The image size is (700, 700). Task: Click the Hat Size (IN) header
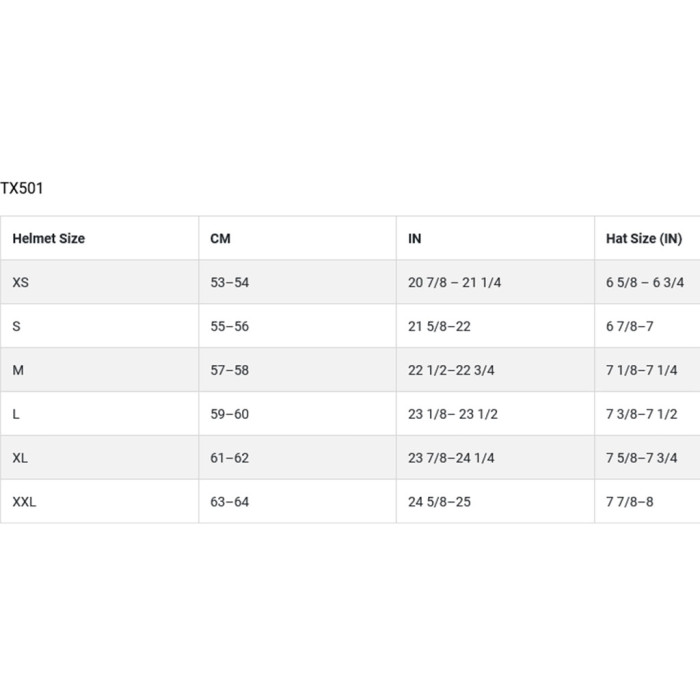(x=644, y=238)
